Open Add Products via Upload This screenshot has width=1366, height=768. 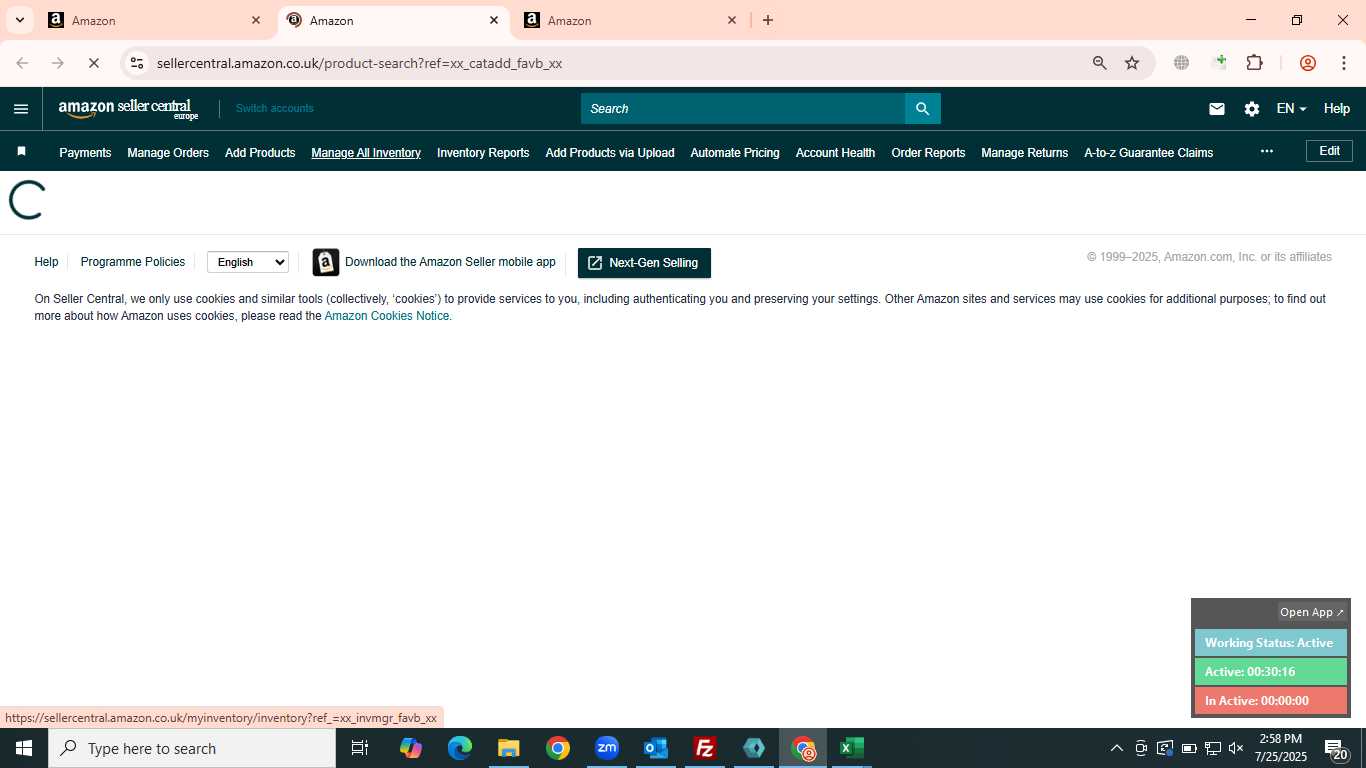610,152
